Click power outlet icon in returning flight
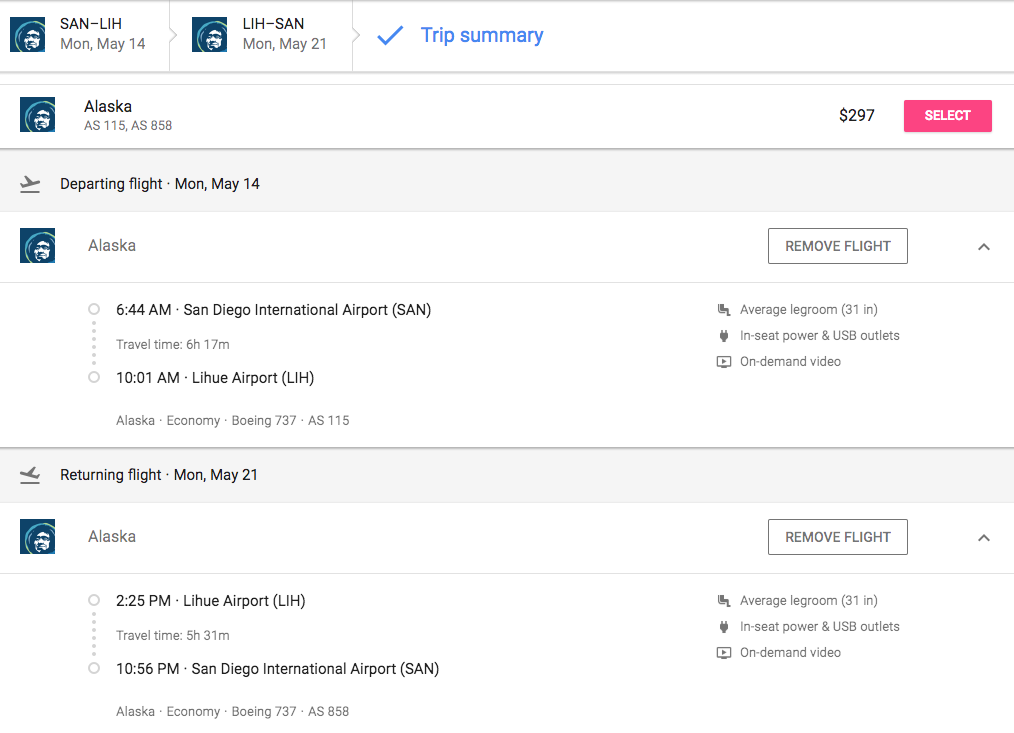Screen dimensions: 1014x733 click(724, 627)
